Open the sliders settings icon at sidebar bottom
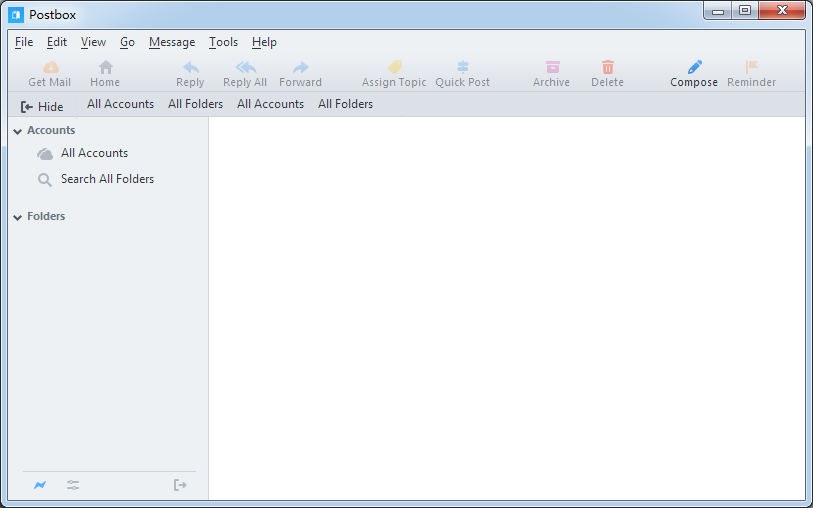This screenshot has height=508, width=813. pyautogui.click(x=73, y=485)
